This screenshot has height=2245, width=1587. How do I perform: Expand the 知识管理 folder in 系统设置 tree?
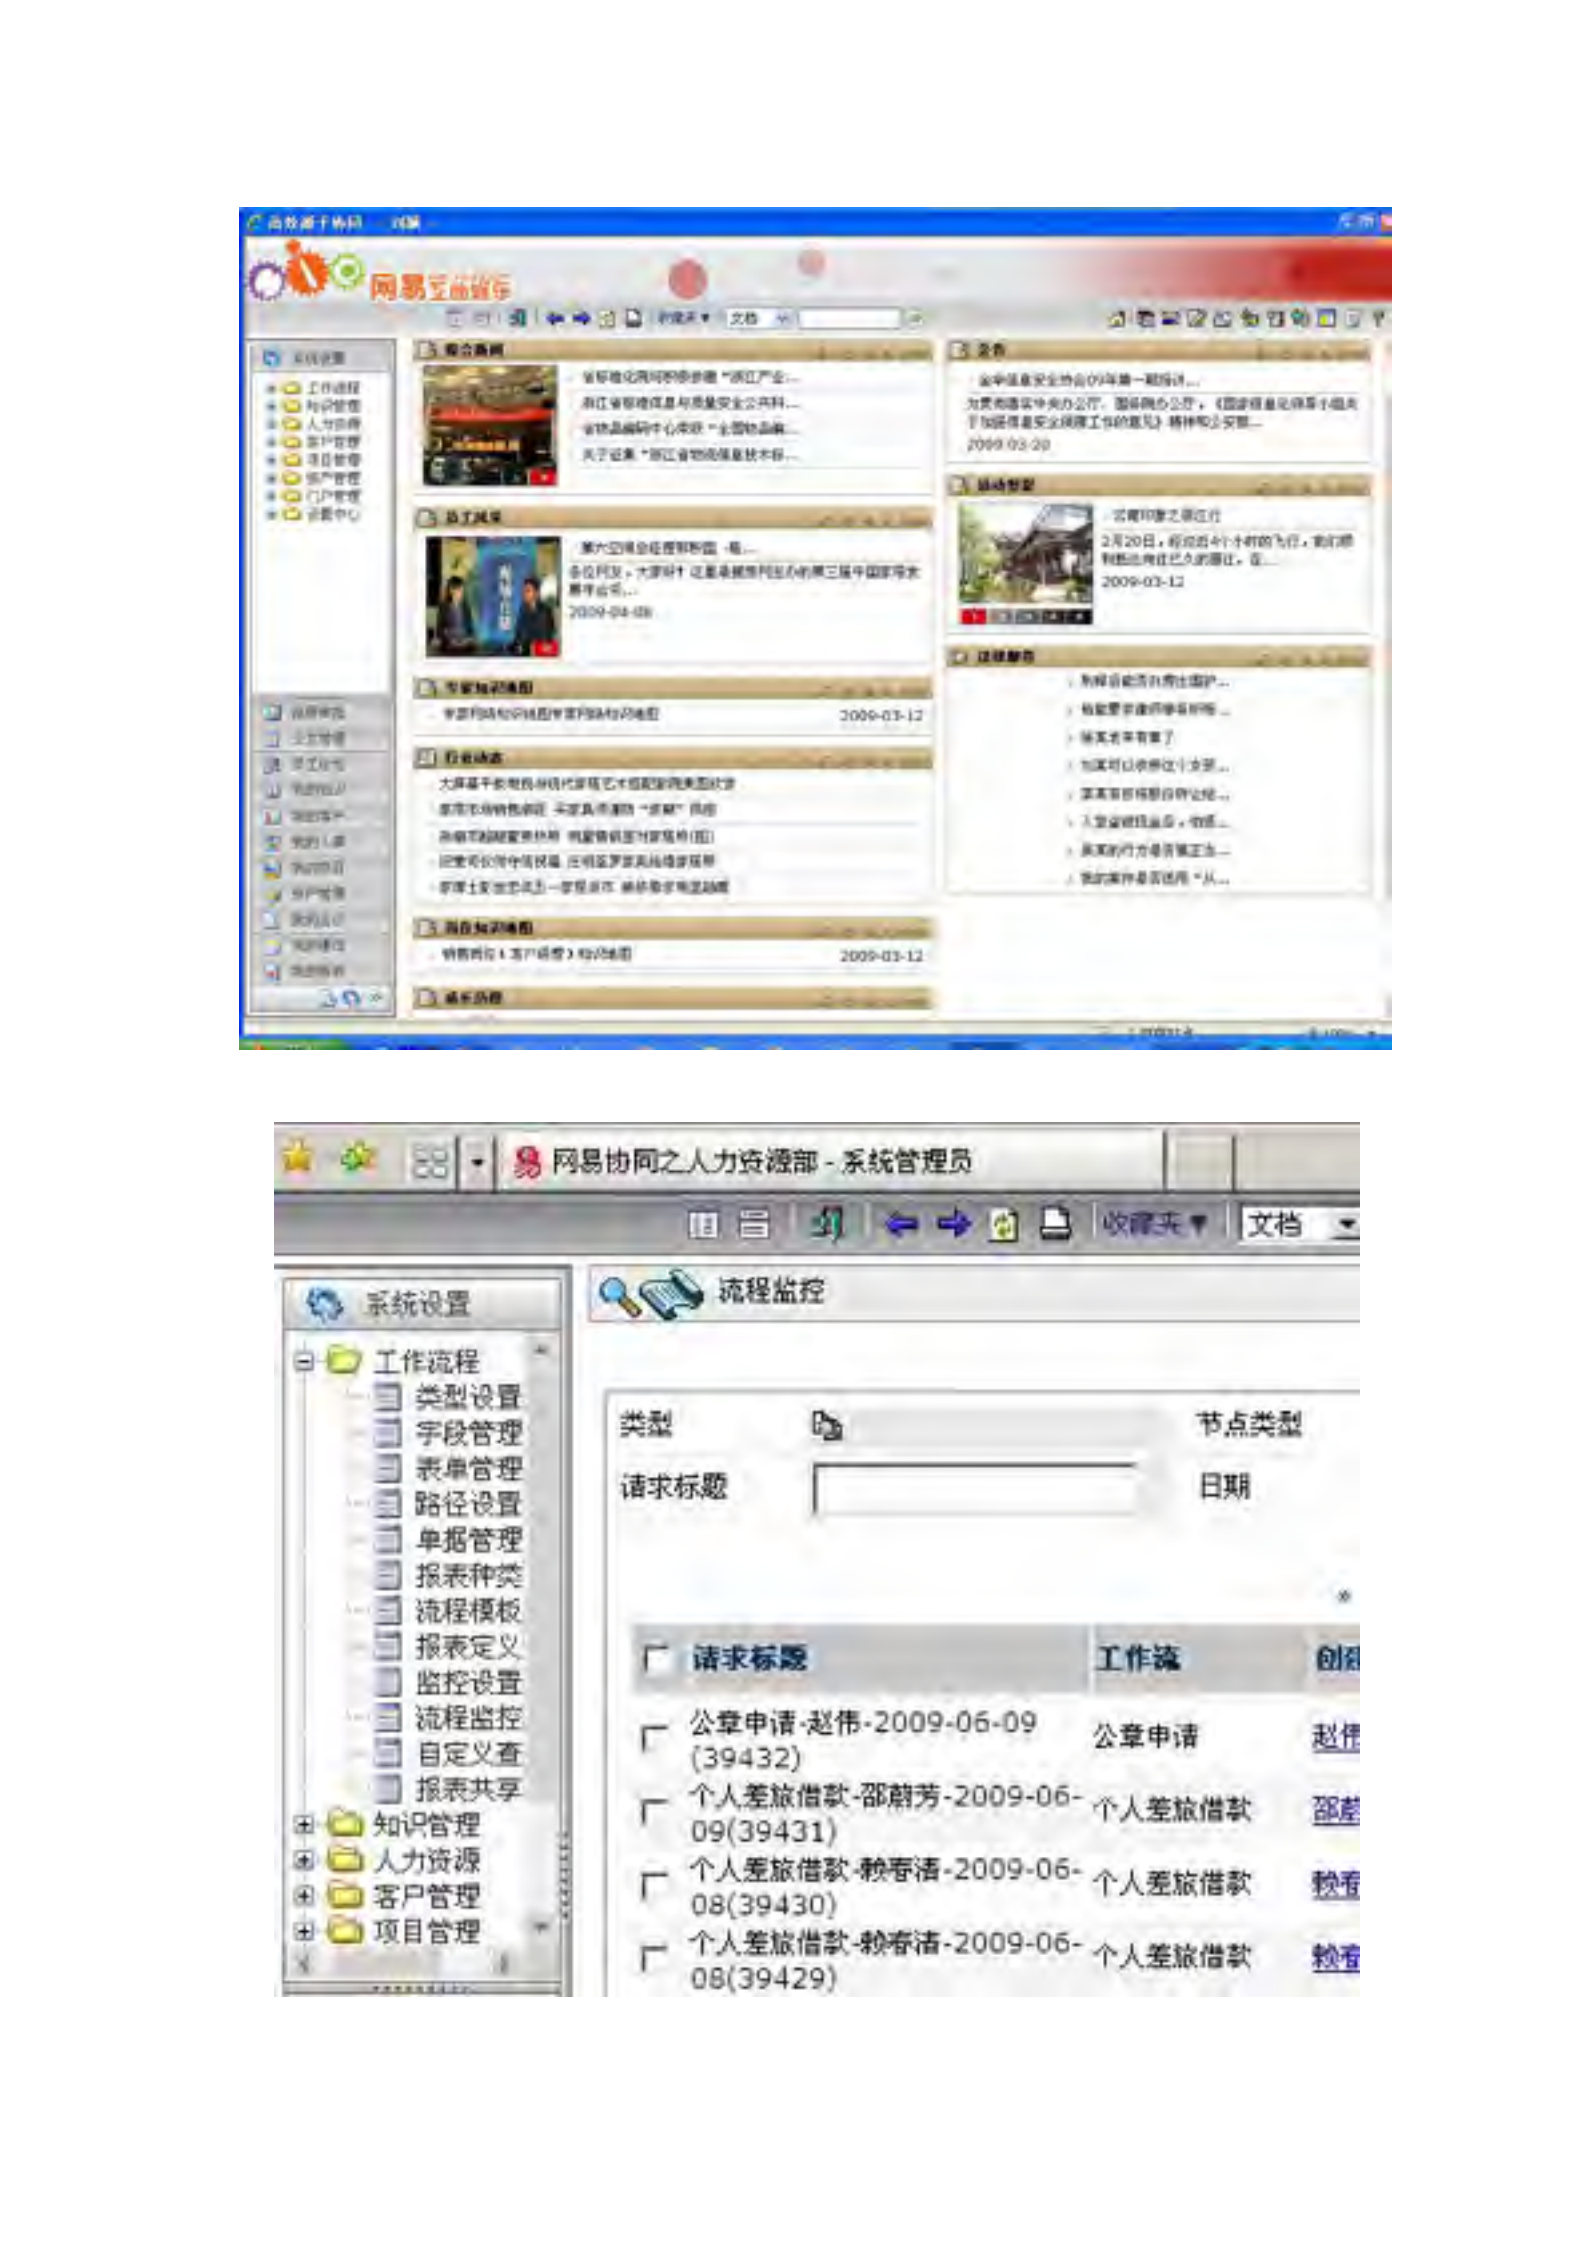[304, 1825]
